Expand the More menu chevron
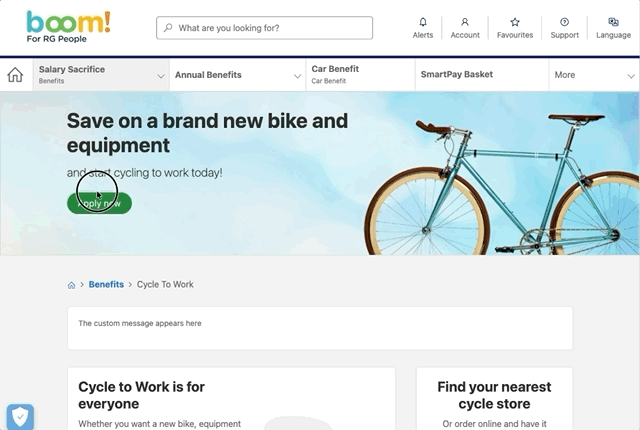The height and width of the screenshot is (430, 640). (631, 76)
